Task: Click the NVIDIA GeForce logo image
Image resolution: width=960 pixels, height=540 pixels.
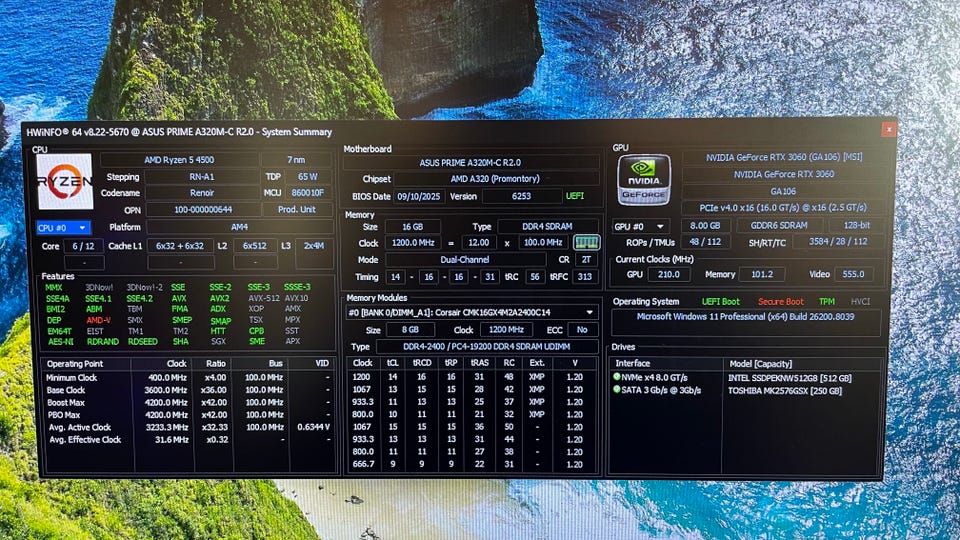Action: pyautogui.click(x=643, y=180)
